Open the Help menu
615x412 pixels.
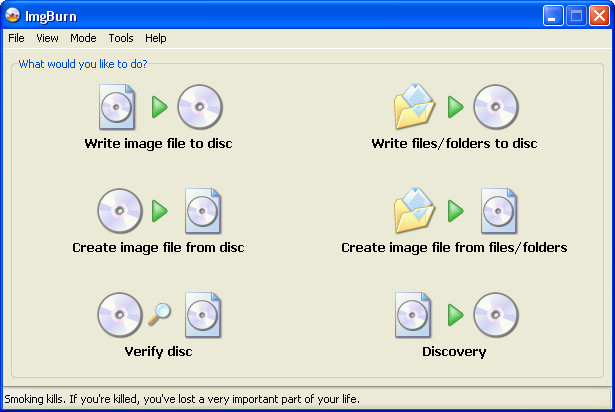(156, 38)
